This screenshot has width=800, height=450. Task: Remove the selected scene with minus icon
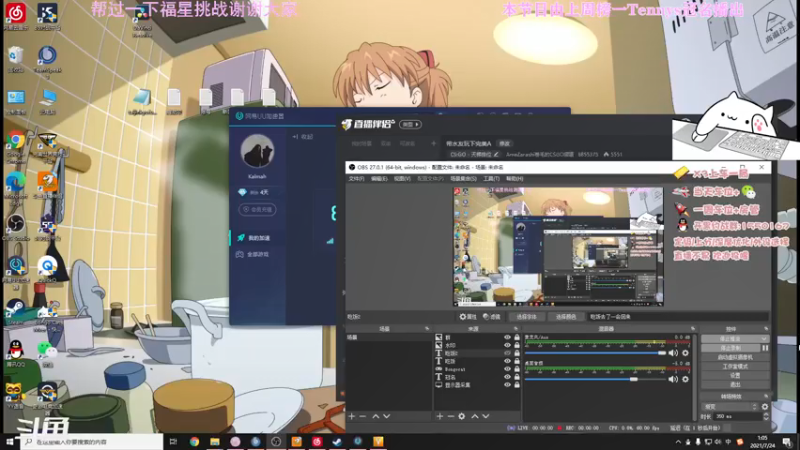coord(363,416)
